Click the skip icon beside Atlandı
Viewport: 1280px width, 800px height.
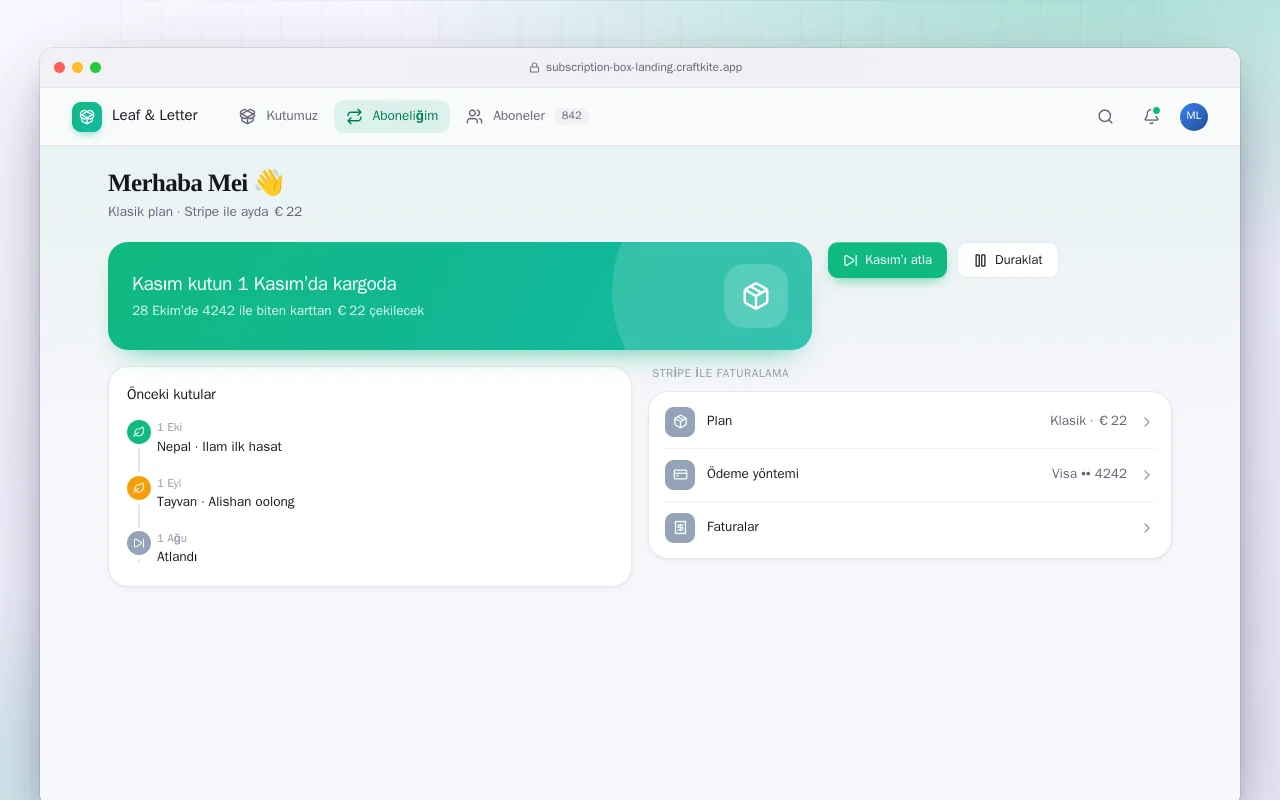pos(139,543)
